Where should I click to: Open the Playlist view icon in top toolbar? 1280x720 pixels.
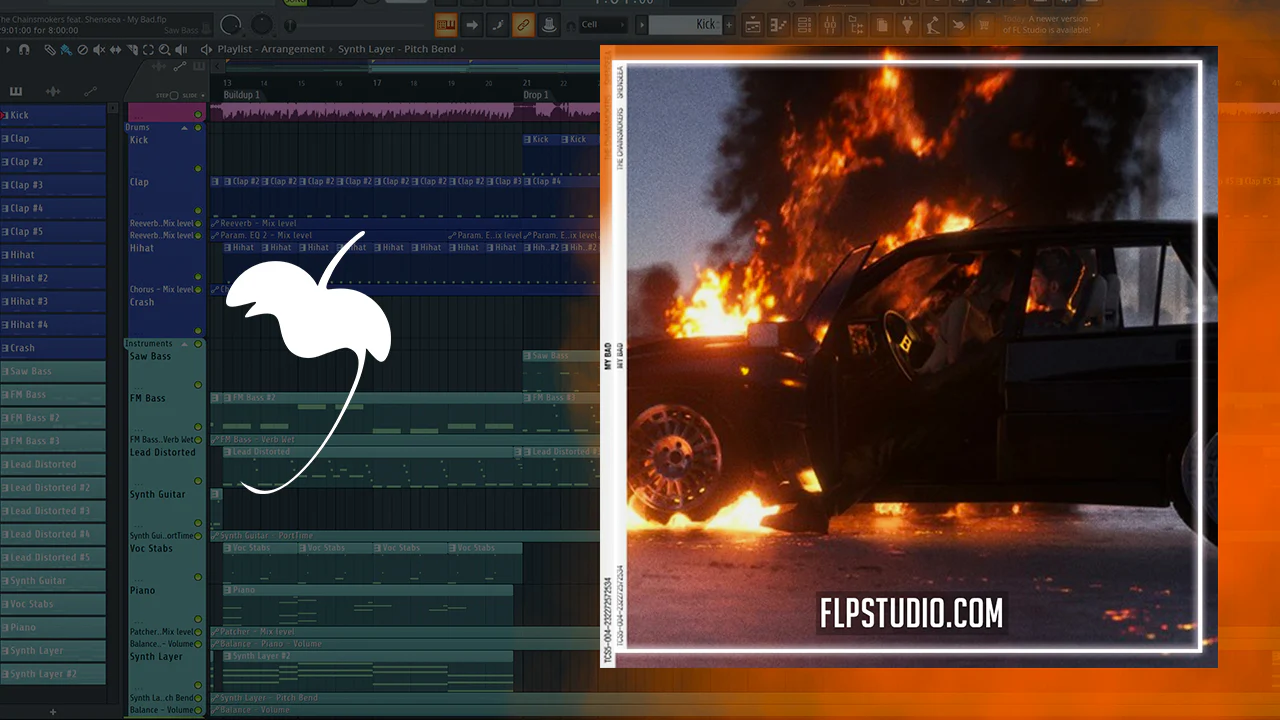coord(753,24)
